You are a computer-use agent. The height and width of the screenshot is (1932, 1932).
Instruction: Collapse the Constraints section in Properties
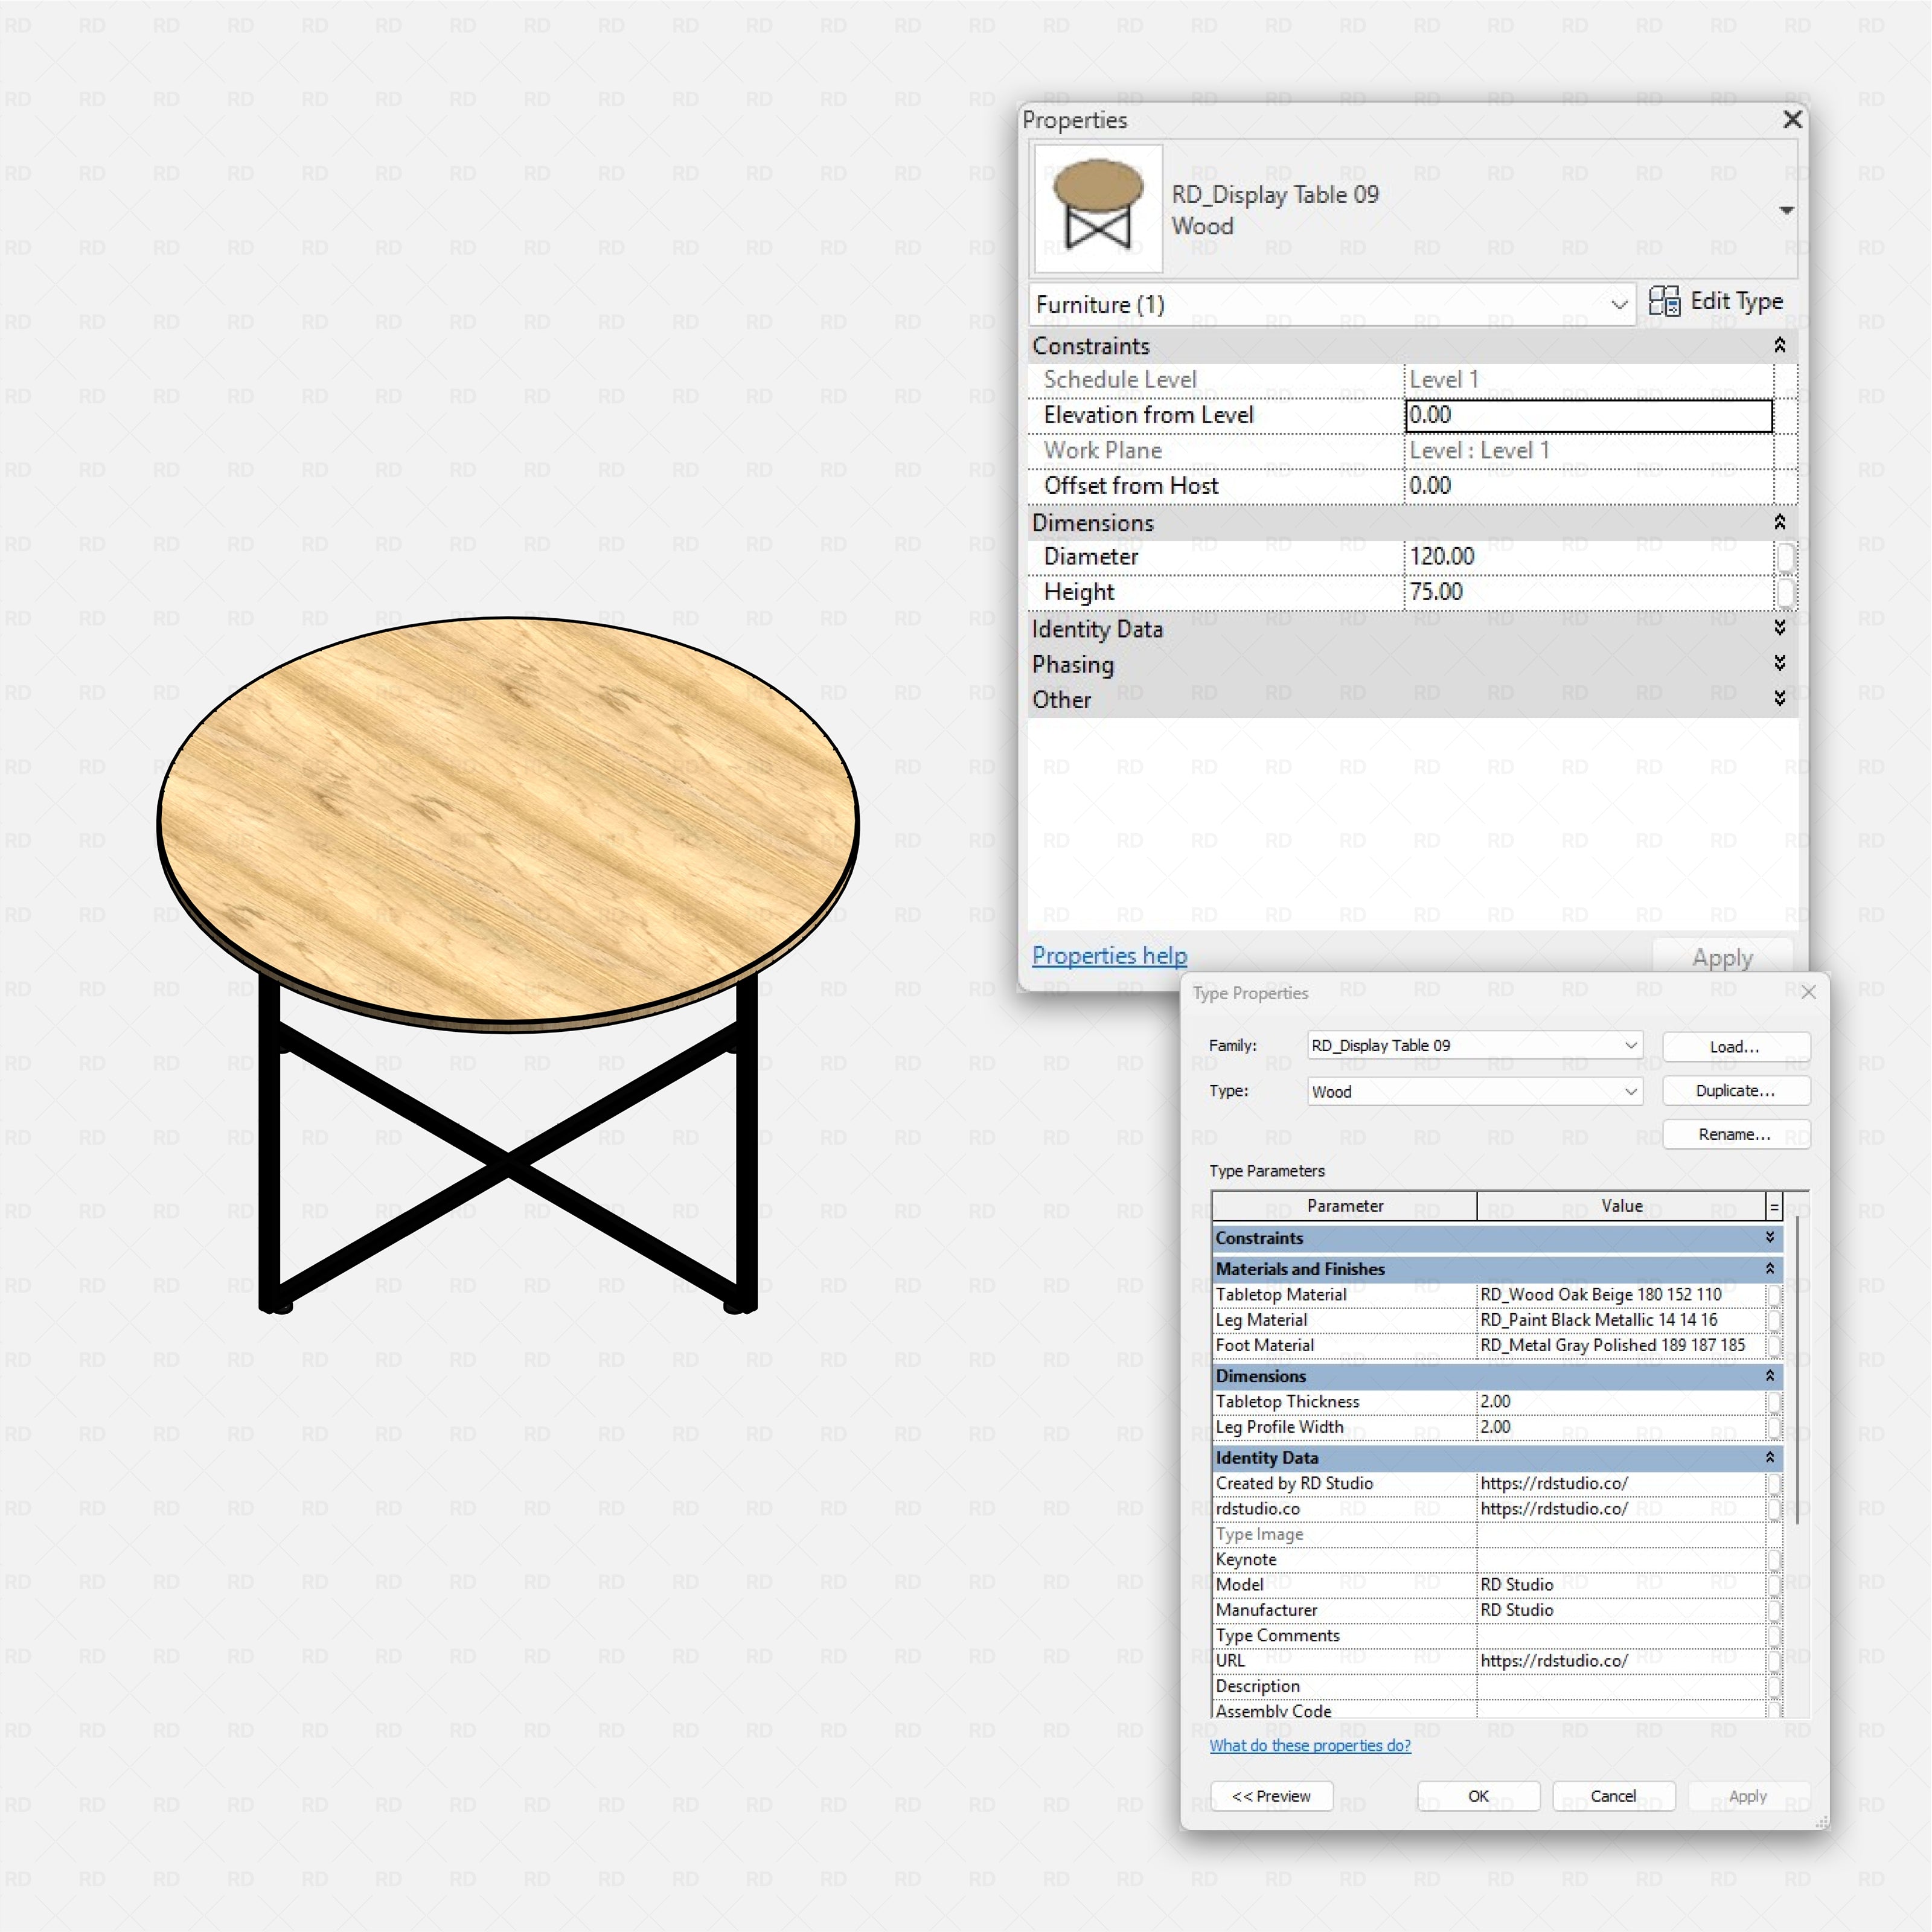click(1780, 345)
